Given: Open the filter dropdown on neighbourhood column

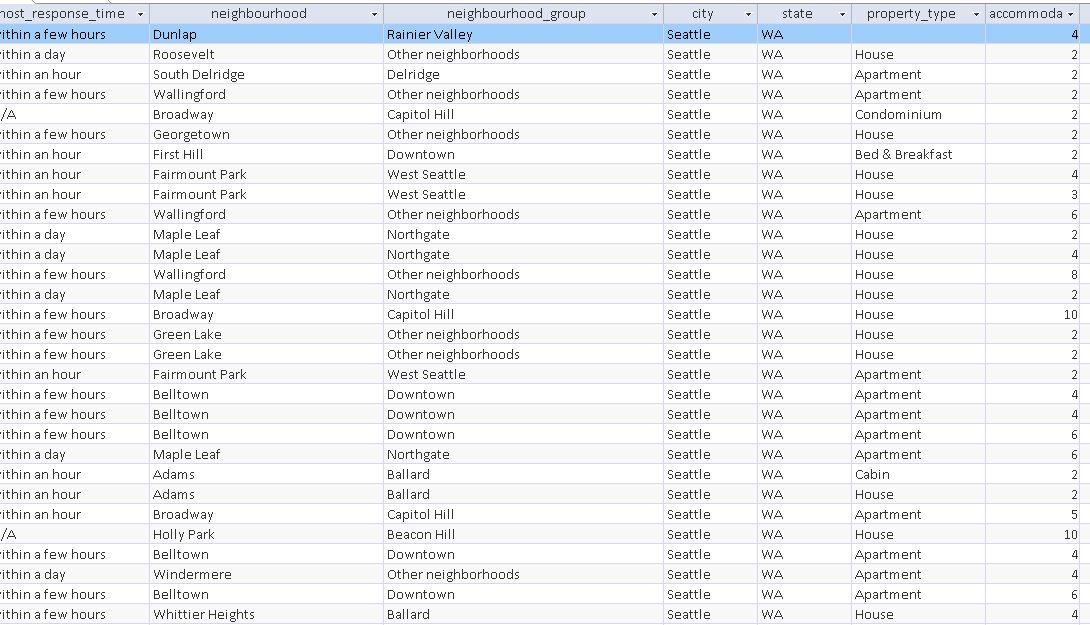Looking at the screenshot, I should coord(375,13).
